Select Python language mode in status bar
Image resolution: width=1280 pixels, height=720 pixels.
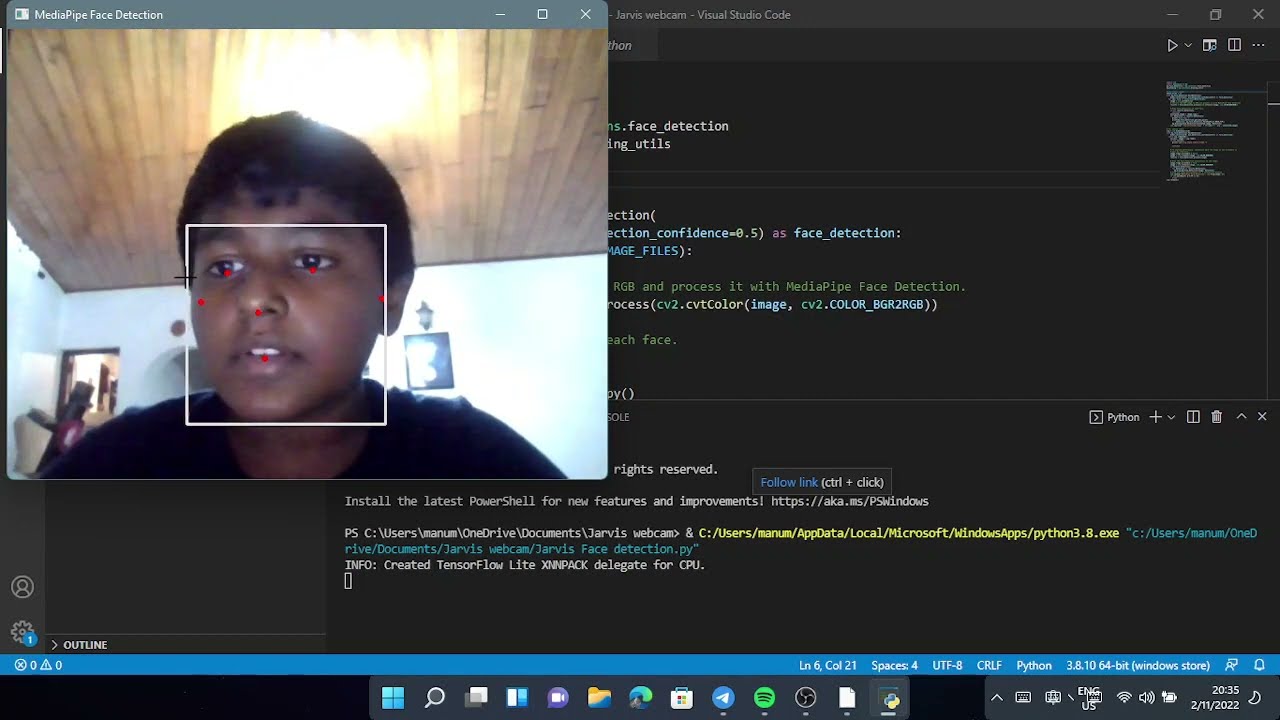click(1034, 665)
